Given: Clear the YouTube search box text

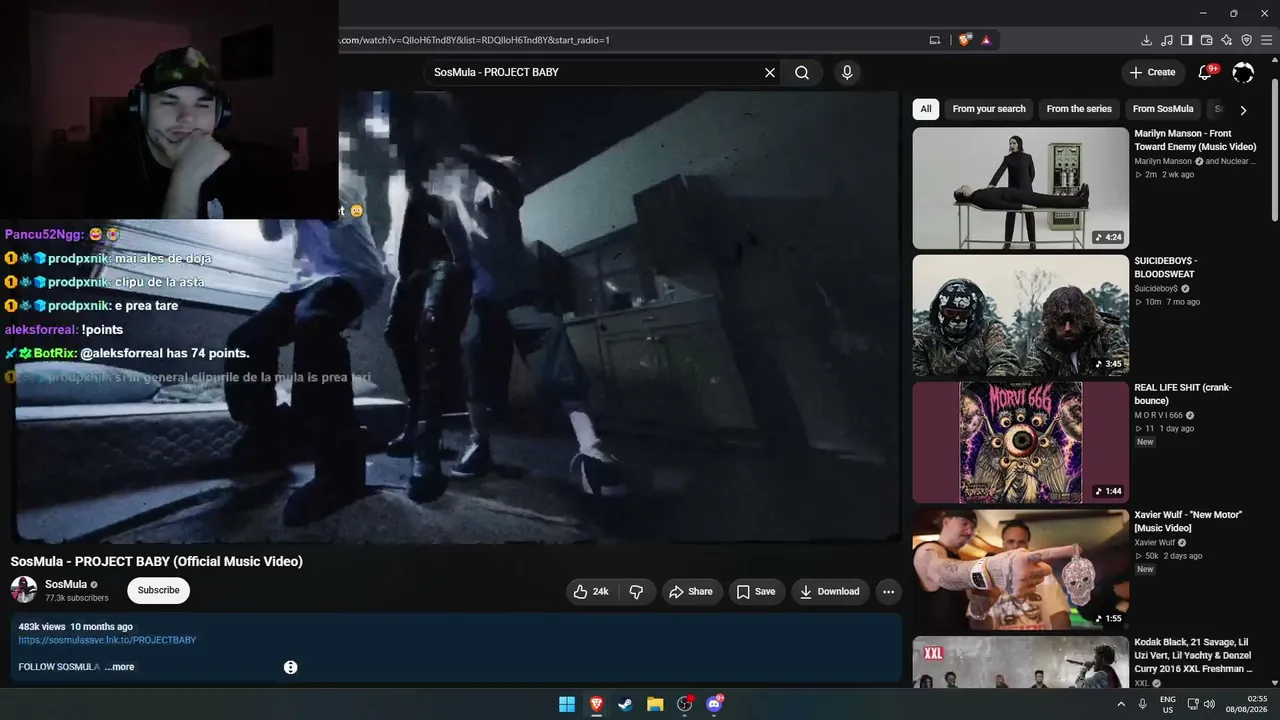Looking at the screenshot, I should coord(770,73).
